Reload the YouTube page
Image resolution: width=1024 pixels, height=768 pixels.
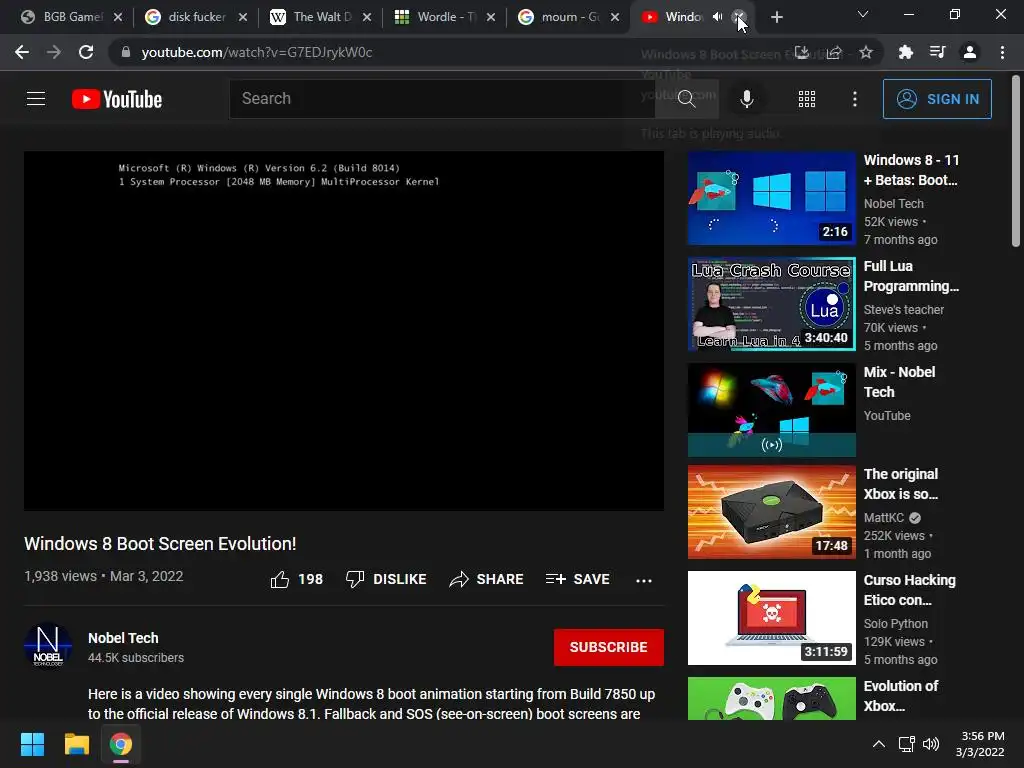coord(86,52)
